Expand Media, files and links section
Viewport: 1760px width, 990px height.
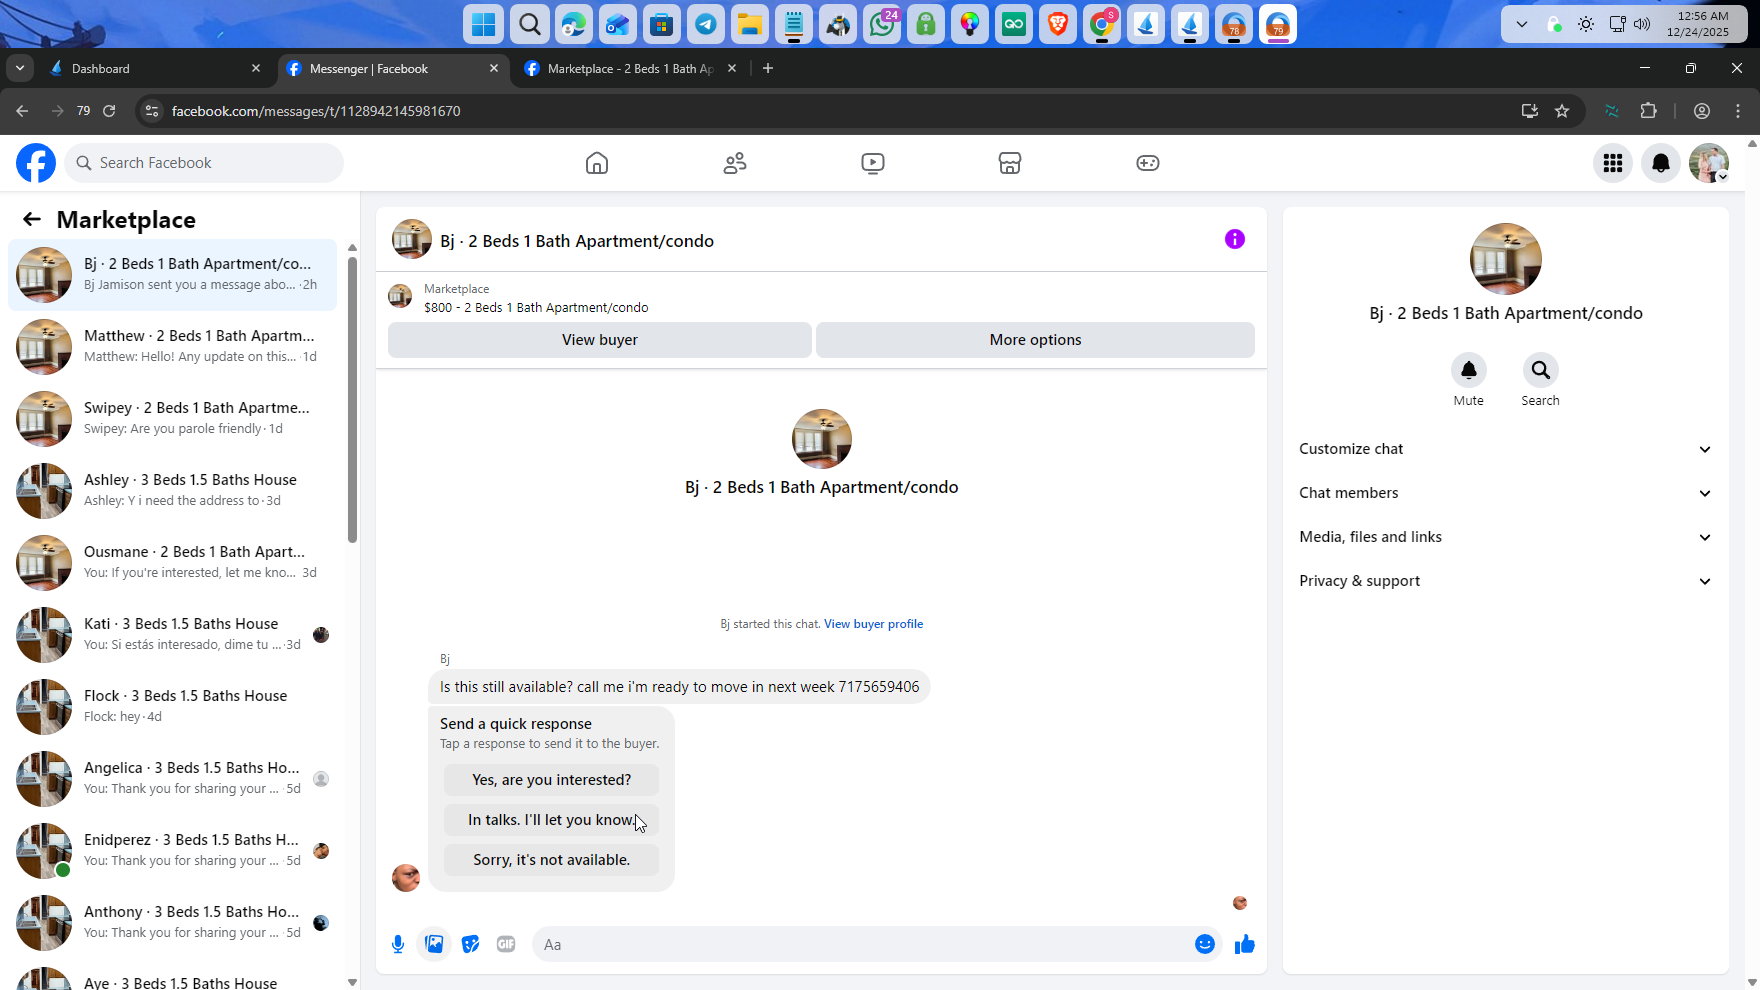[1505, 537]
